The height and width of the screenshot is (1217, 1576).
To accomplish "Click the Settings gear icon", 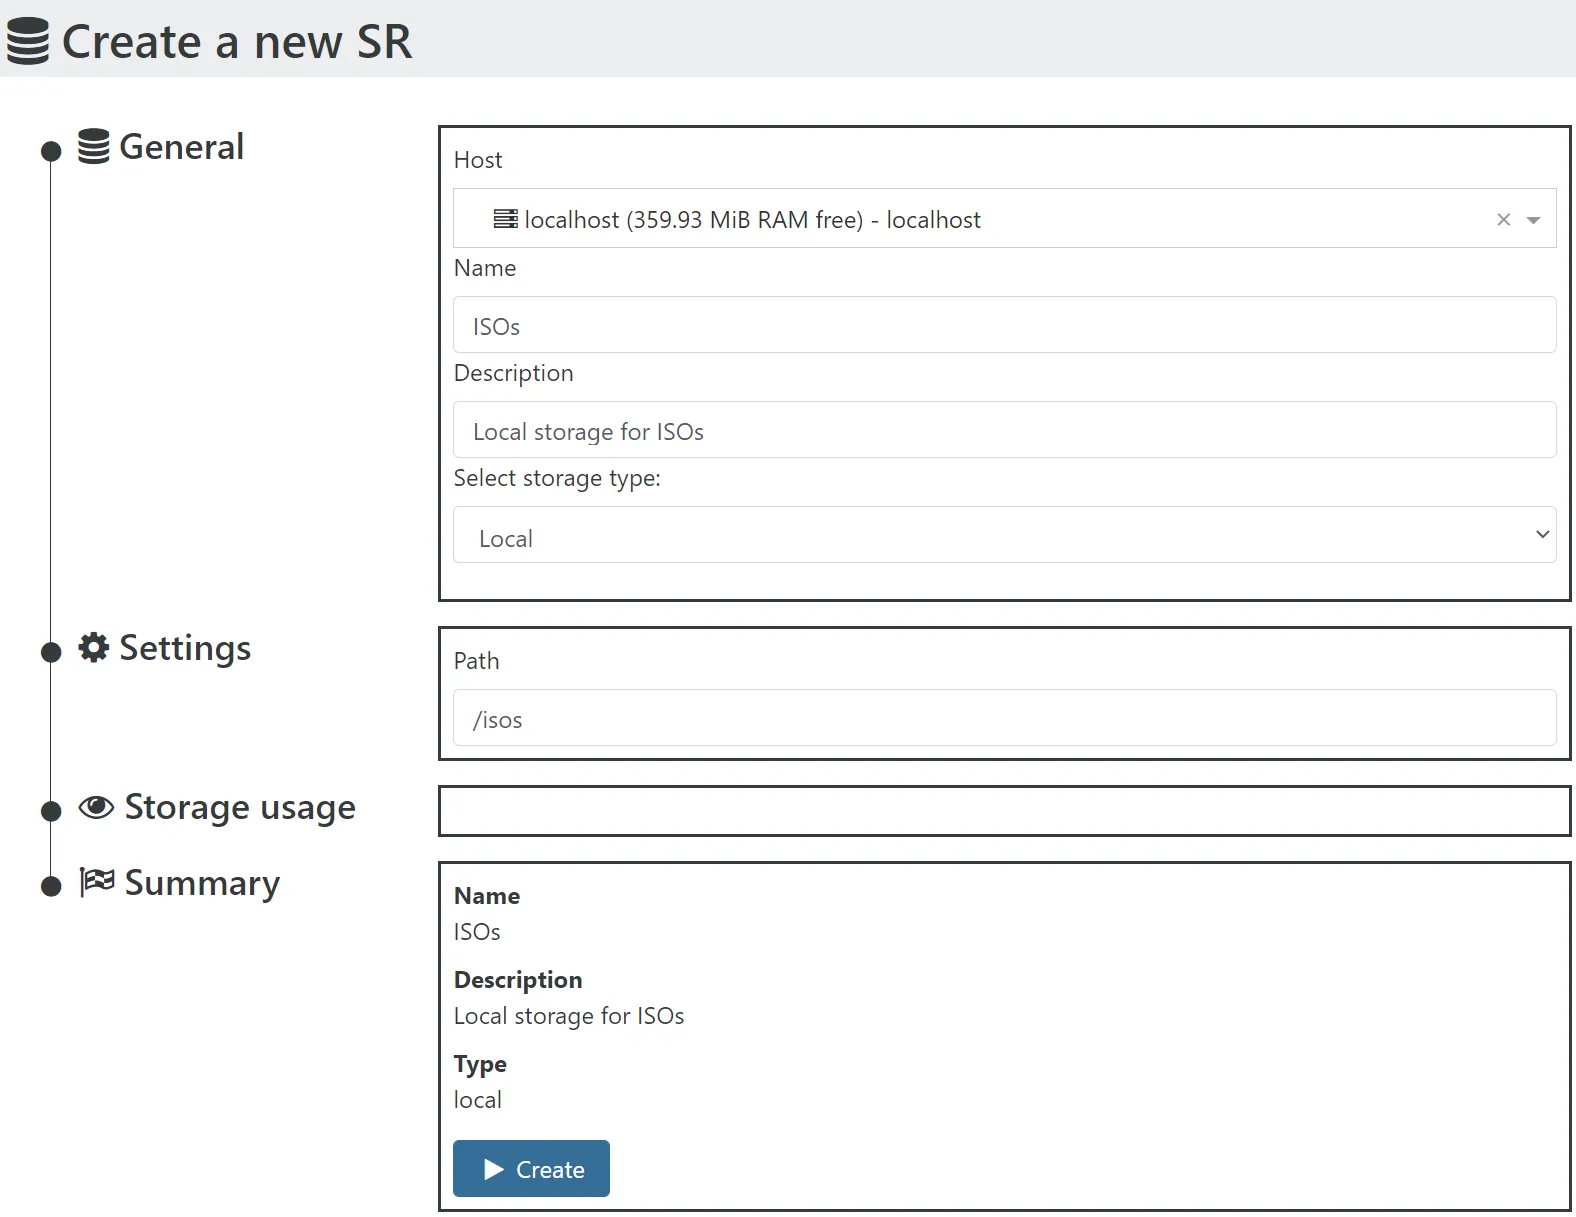I will pos(94,648).
